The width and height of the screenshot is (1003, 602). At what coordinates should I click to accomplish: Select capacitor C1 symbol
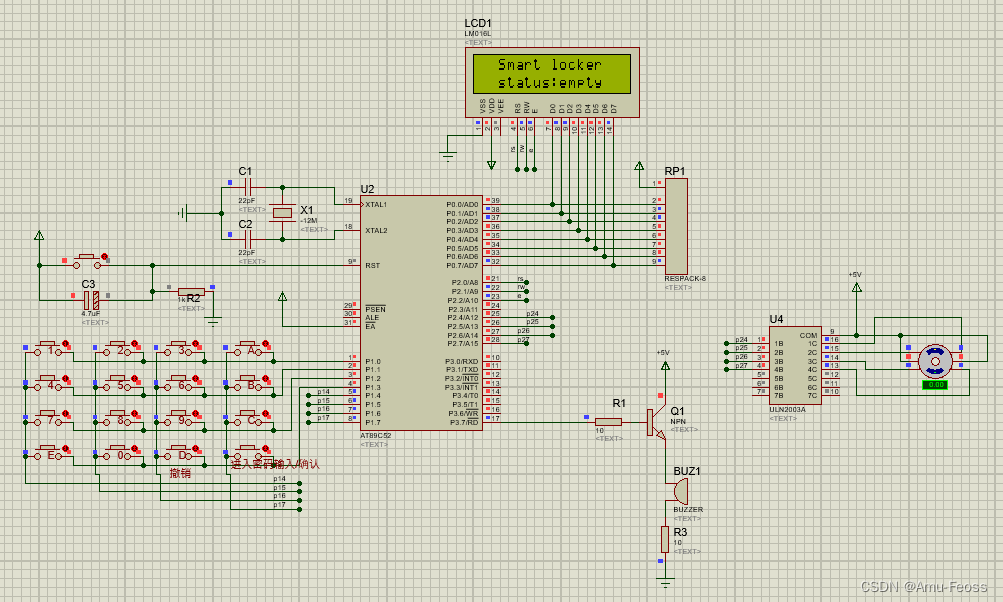[x=248, y=187]
